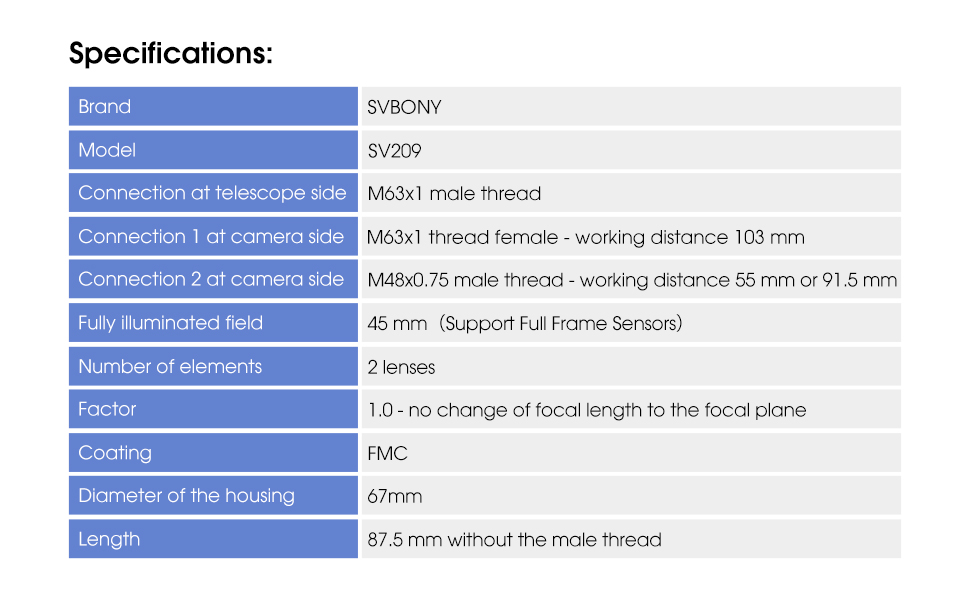Select Connection 1 at camera side label
The image size is (970, 600).
[211, 237]
